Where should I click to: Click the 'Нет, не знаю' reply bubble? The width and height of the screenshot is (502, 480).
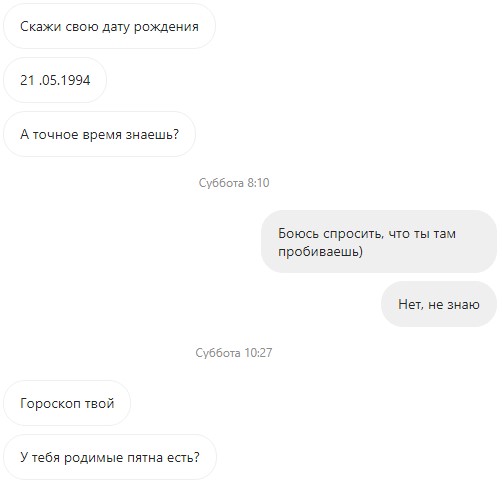click(439, 304)
